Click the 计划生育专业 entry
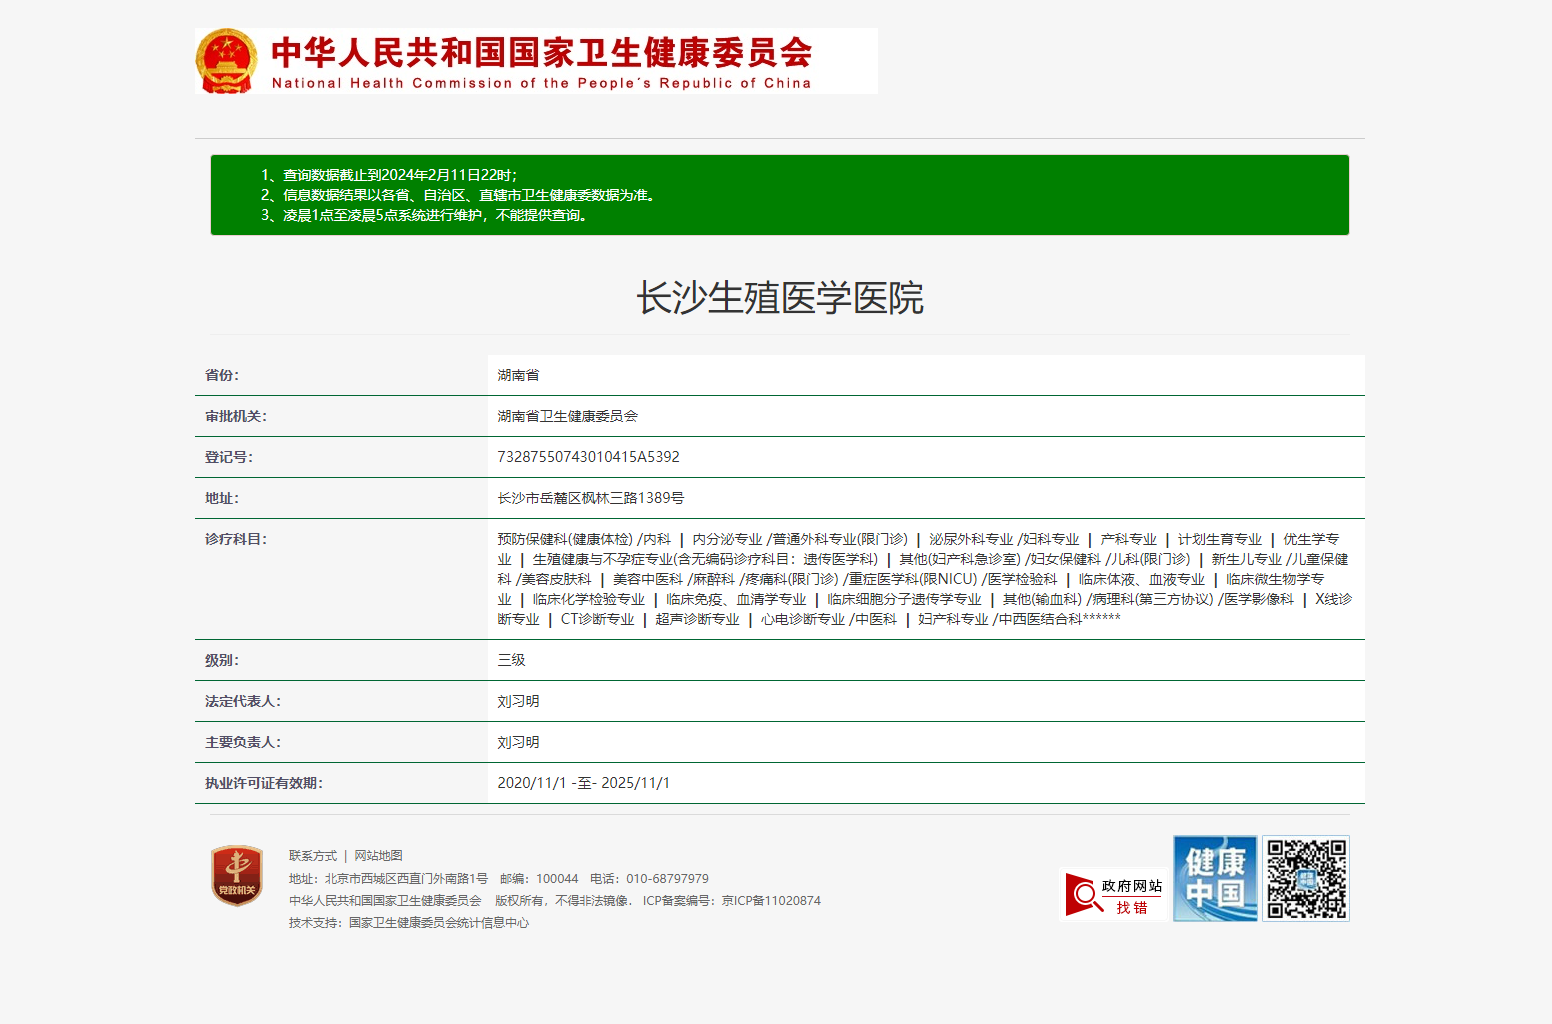 point(1220,539)
